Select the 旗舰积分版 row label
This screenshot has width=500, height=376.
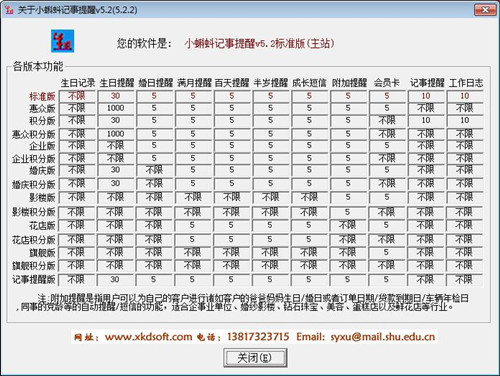tap(34, 266)
